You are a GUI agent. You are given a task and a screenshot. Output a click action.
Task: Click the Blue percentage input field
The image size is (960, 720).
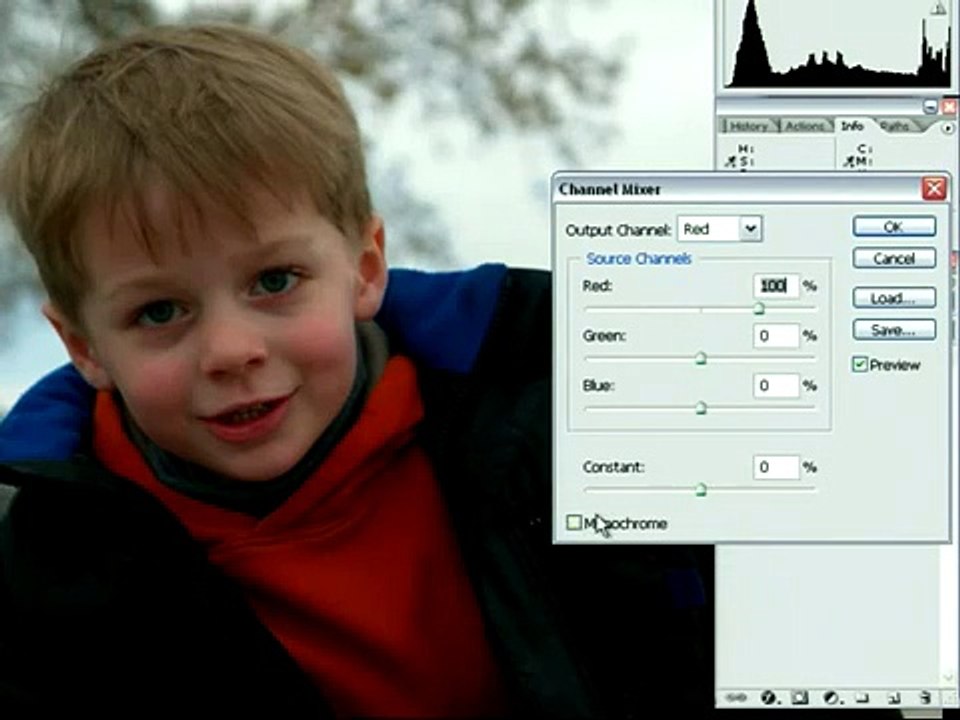pyautogui.click(x=776, y=385)
